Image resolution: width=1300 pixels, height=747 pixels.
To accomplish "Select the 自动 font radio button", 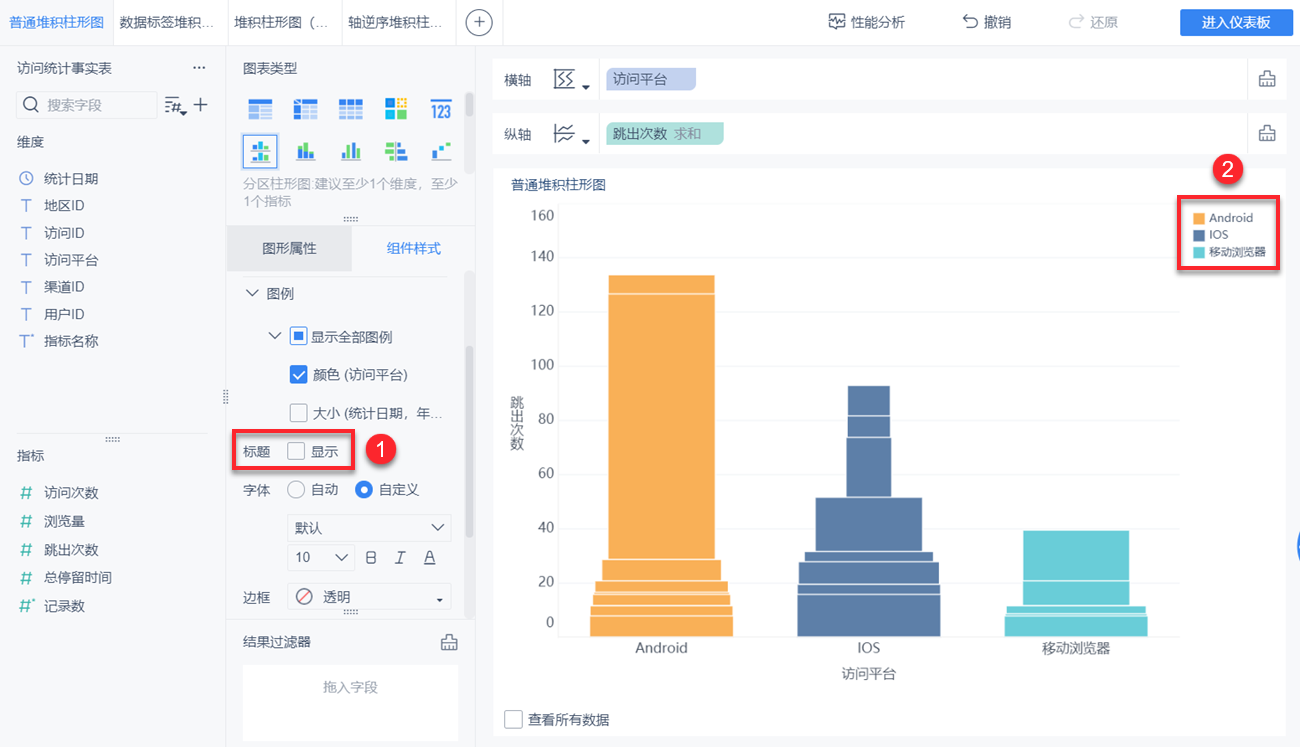I will pos(296,490).
